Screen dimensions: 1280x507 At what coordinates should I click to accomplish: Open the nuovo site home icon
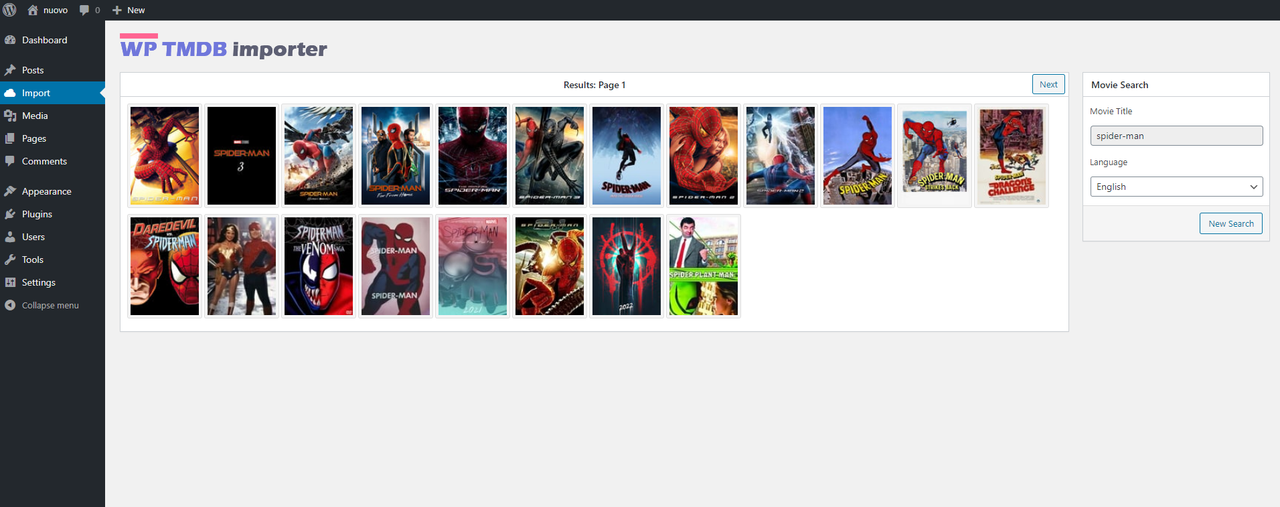[x=33, y=10]
